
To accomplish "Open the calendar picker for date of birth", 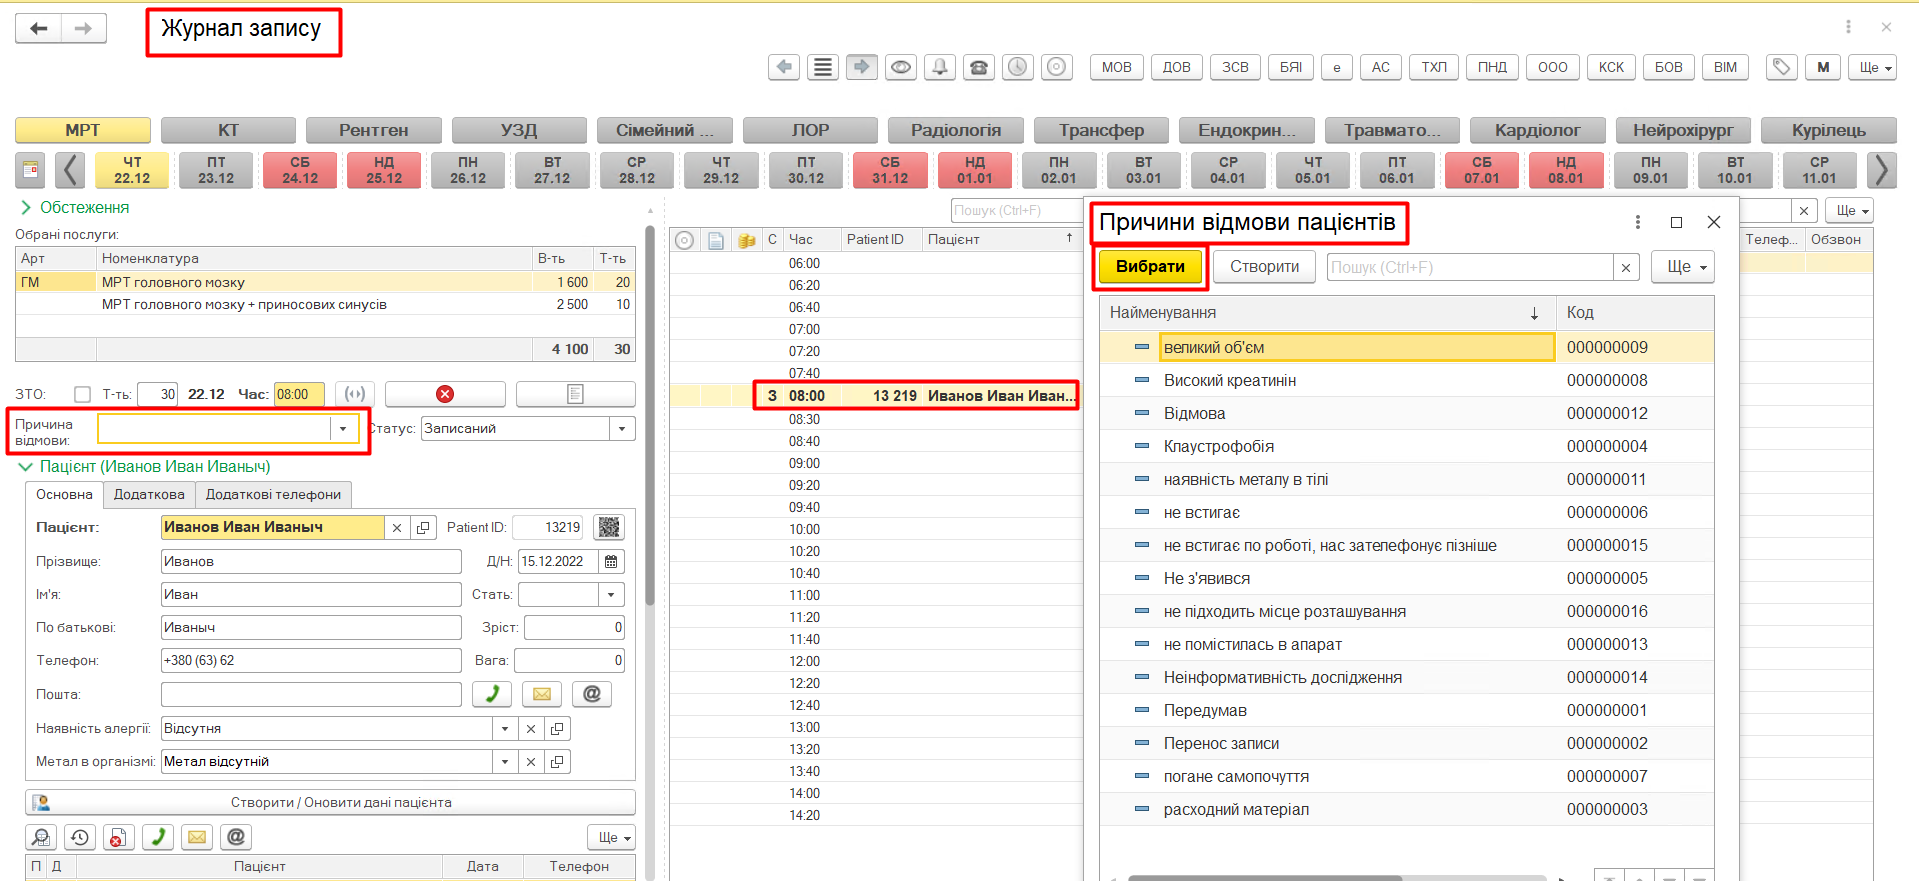I will (611, 561).
